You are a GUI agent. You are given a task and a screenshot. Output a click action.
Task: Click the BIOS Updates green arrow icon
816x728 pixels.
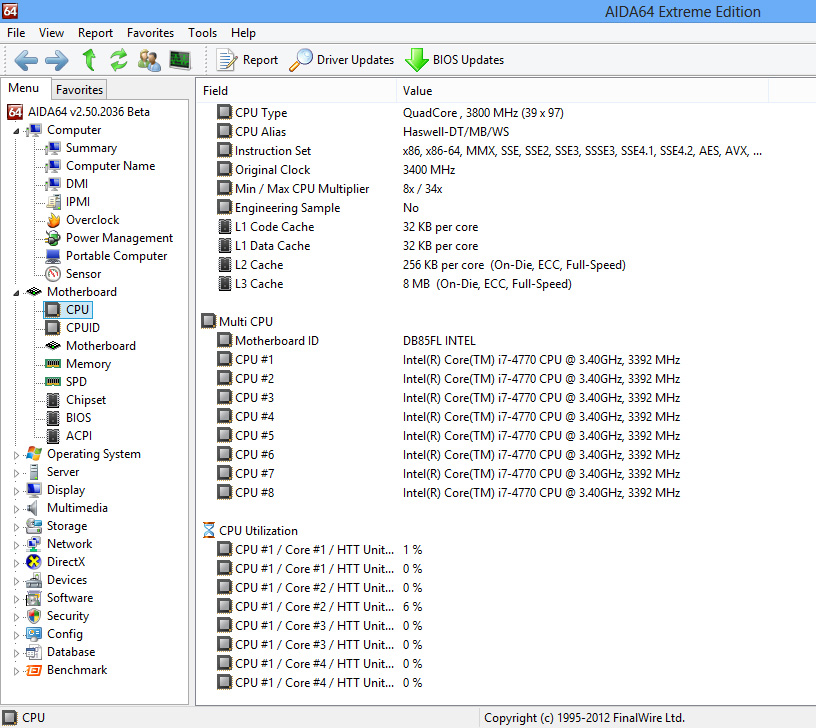417,60
